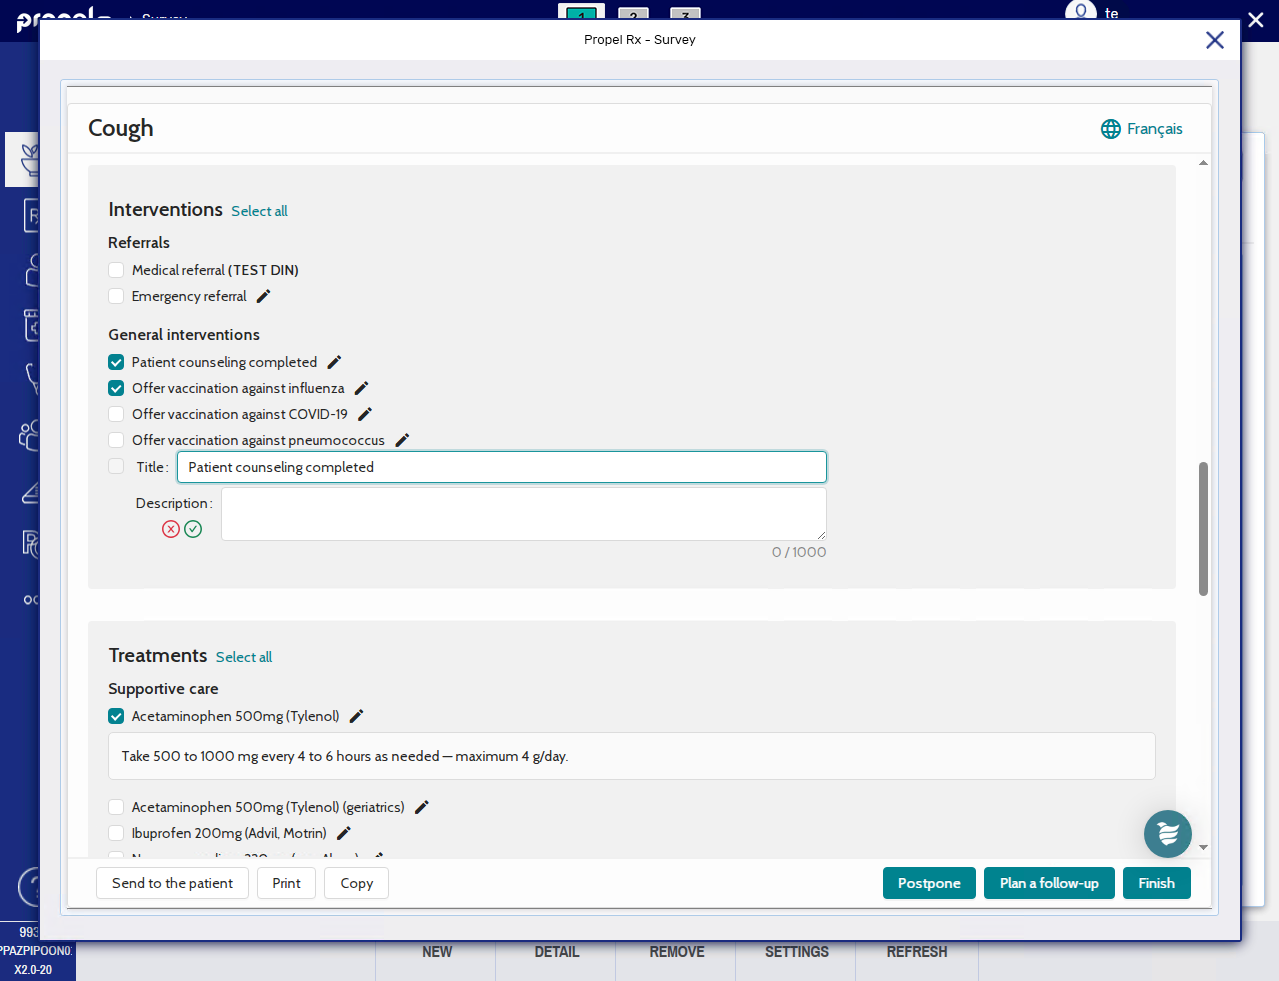Click the Description text area
The image size is (1279, 981).
point(523,514)
